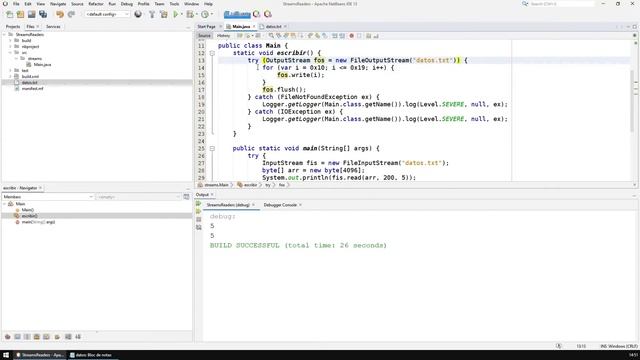The height and width of the screenshot is (360, 640).
Task: Expand the nbproject folder node
Action: tap(10, 47)
